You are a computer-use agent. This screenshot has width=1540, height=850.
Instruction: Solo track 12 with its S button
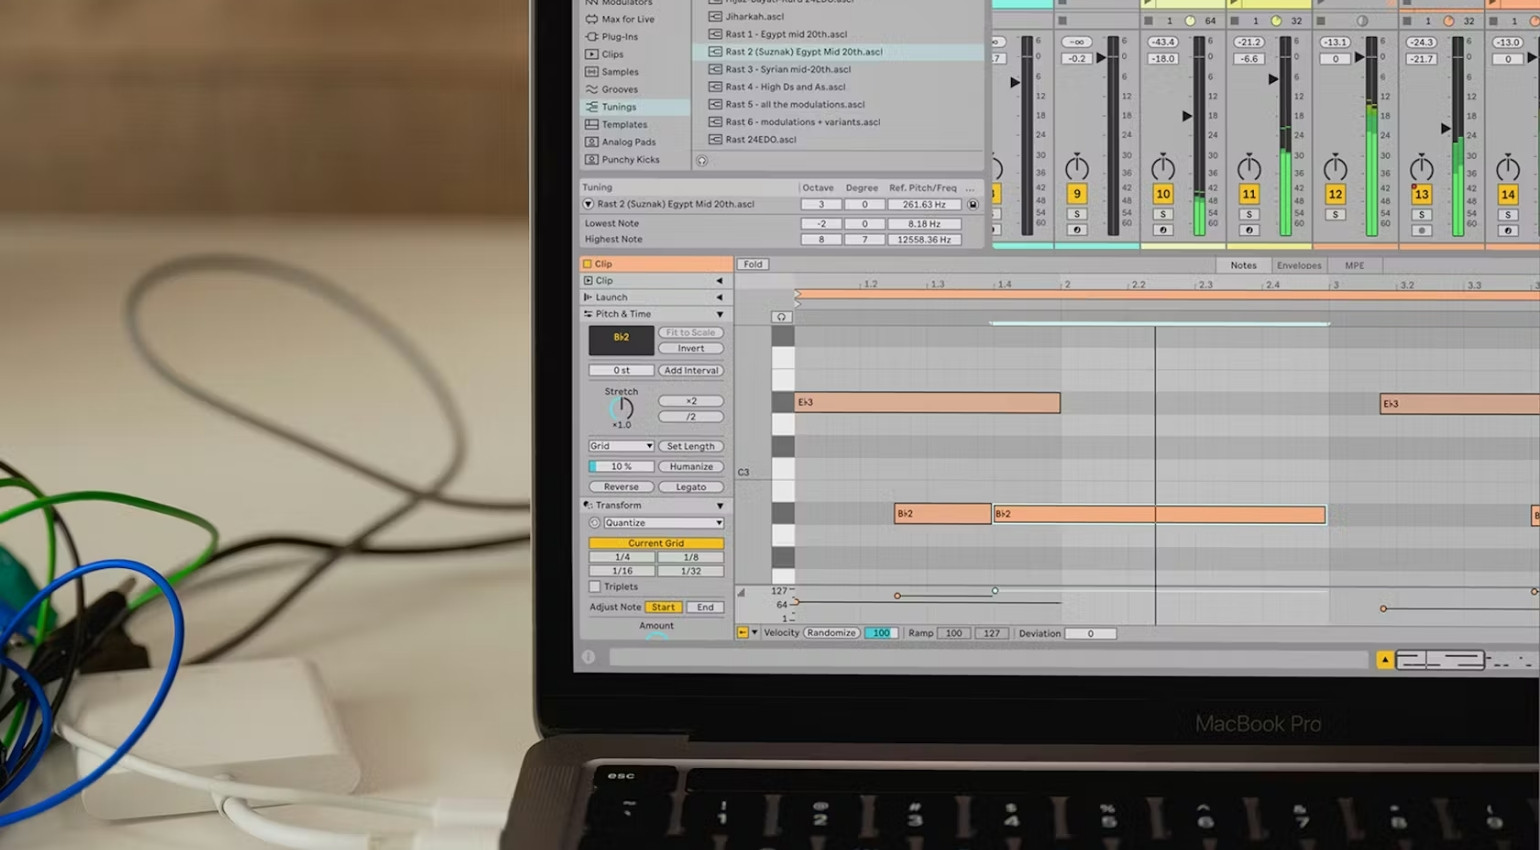pyautogui.click(x=1335, y=214)
